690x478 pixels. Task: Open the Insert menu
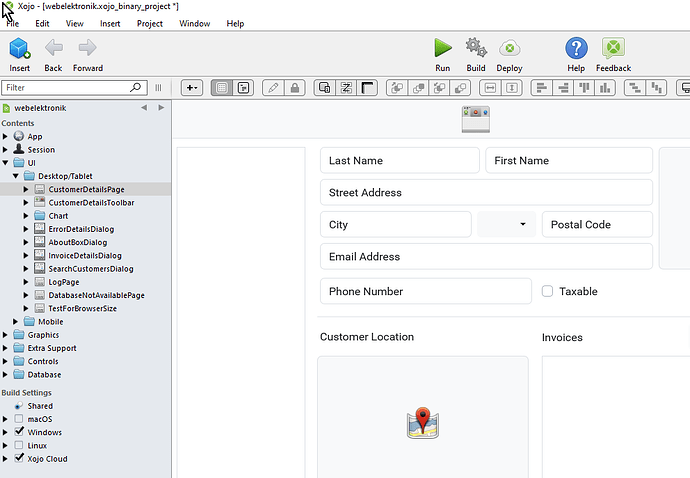pyautogui.click(x=110, y=24)
